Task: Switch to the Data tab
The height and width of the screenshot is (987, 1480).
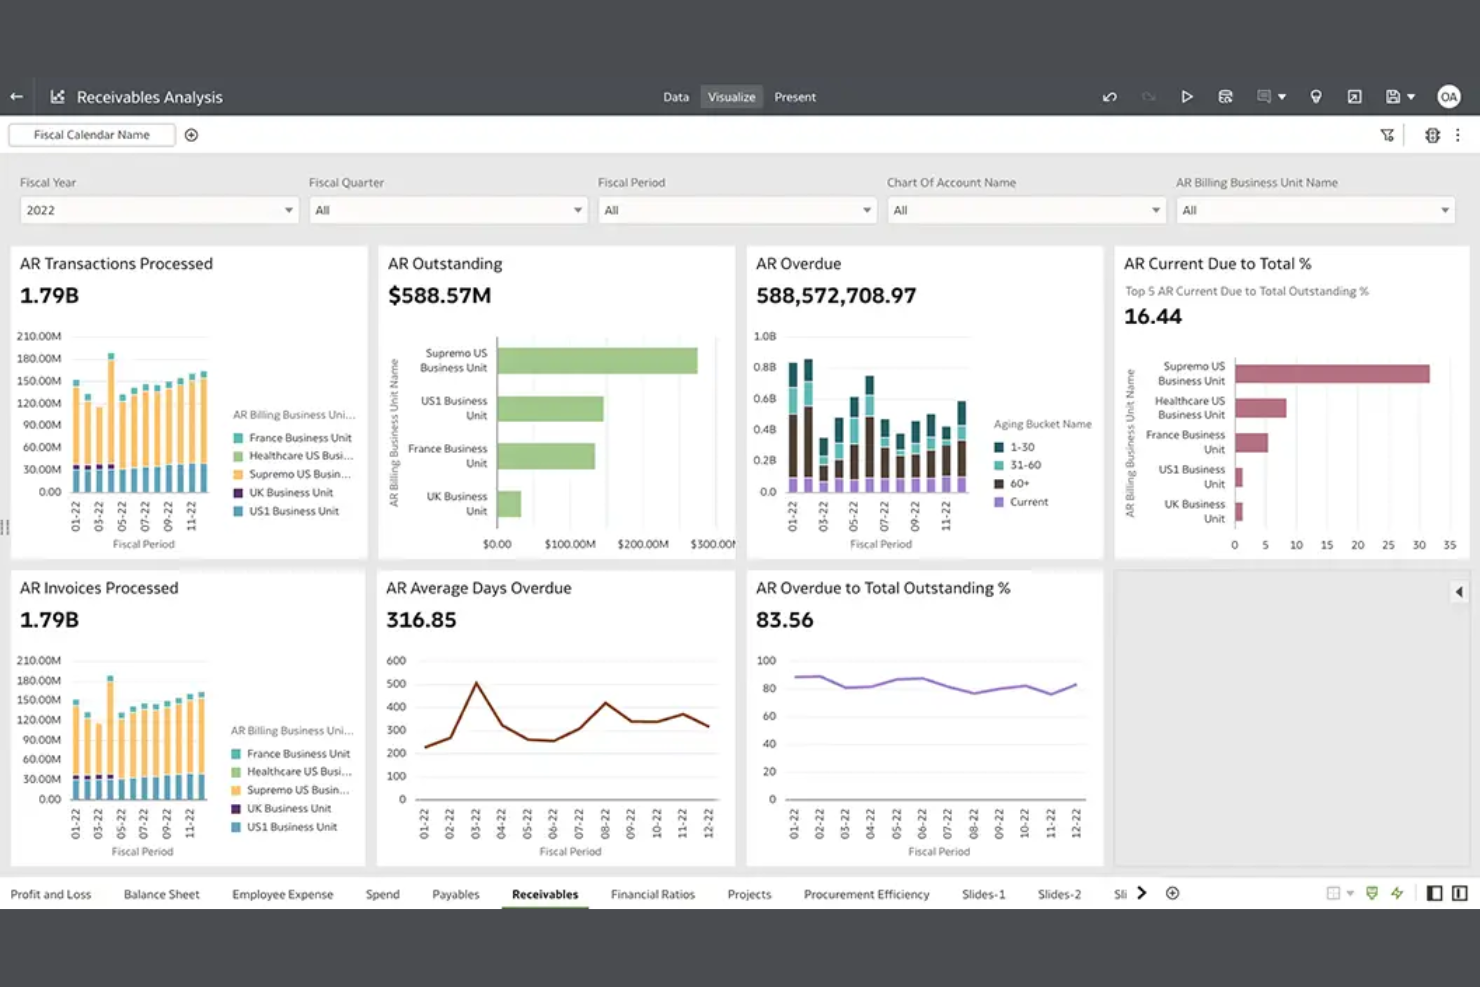Action: pyautogui.click(x=676, y=97)
